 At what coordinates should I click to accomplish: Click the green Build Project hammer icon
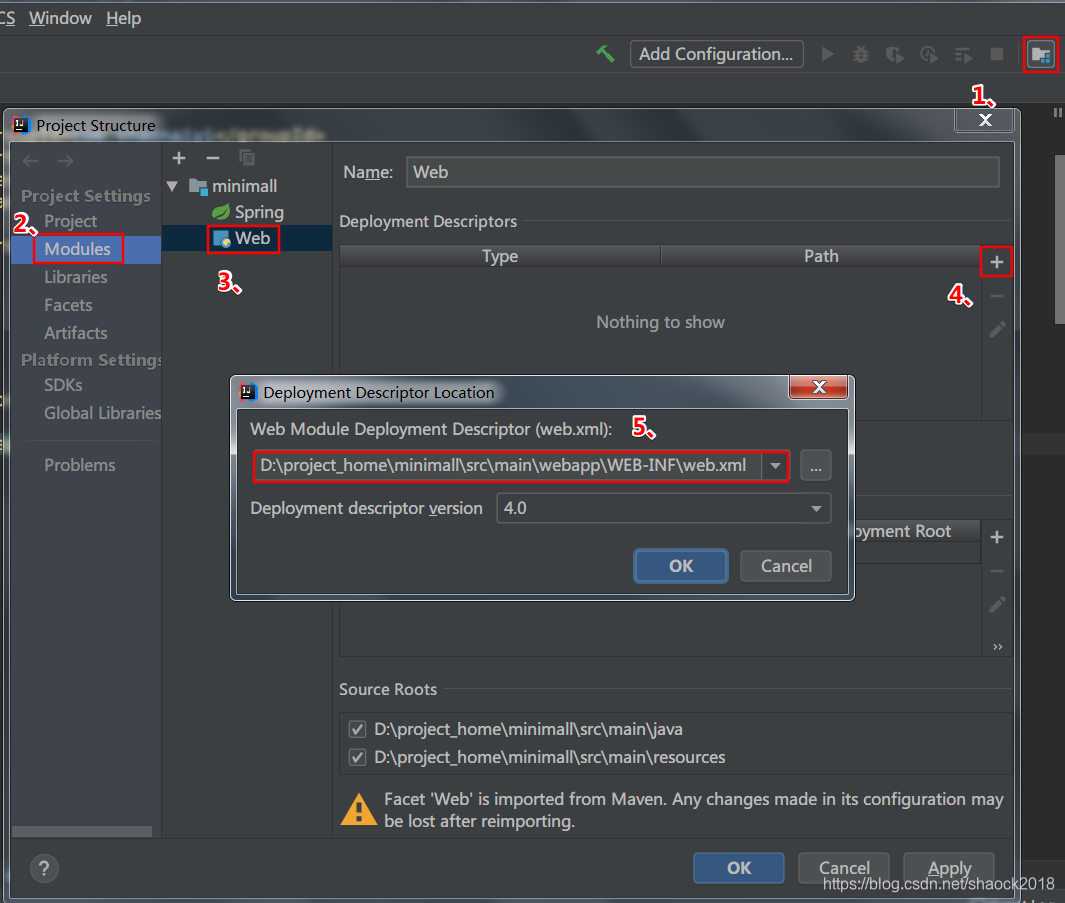[605, 54]
